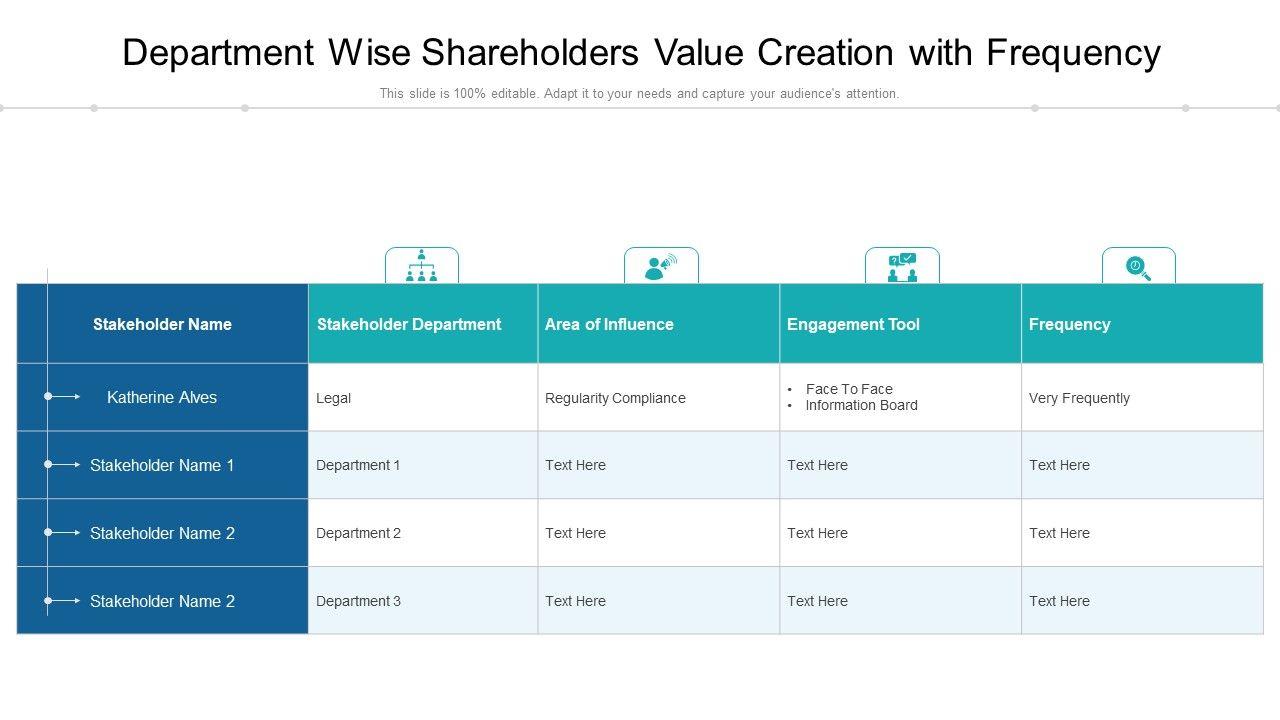
Task: Click the megaphone speaker person icon
Action: coord(661,267)
